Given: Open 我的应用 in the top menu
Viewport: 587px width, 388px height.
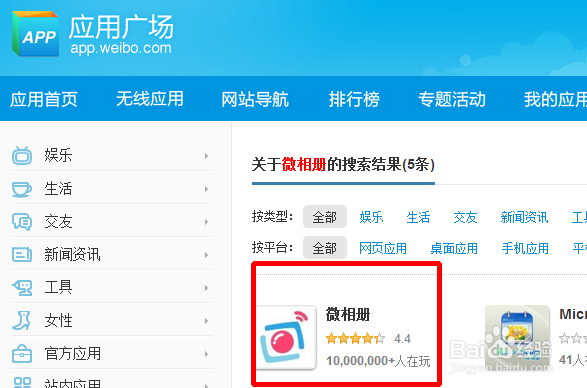Looking at the screenshot, I should (x=555, y=99).
